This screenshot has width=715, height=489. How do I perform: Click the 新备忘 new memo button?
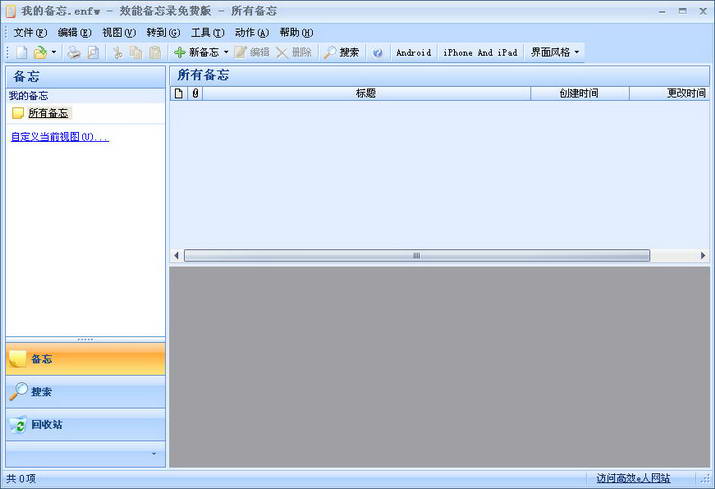coord(197,52)
